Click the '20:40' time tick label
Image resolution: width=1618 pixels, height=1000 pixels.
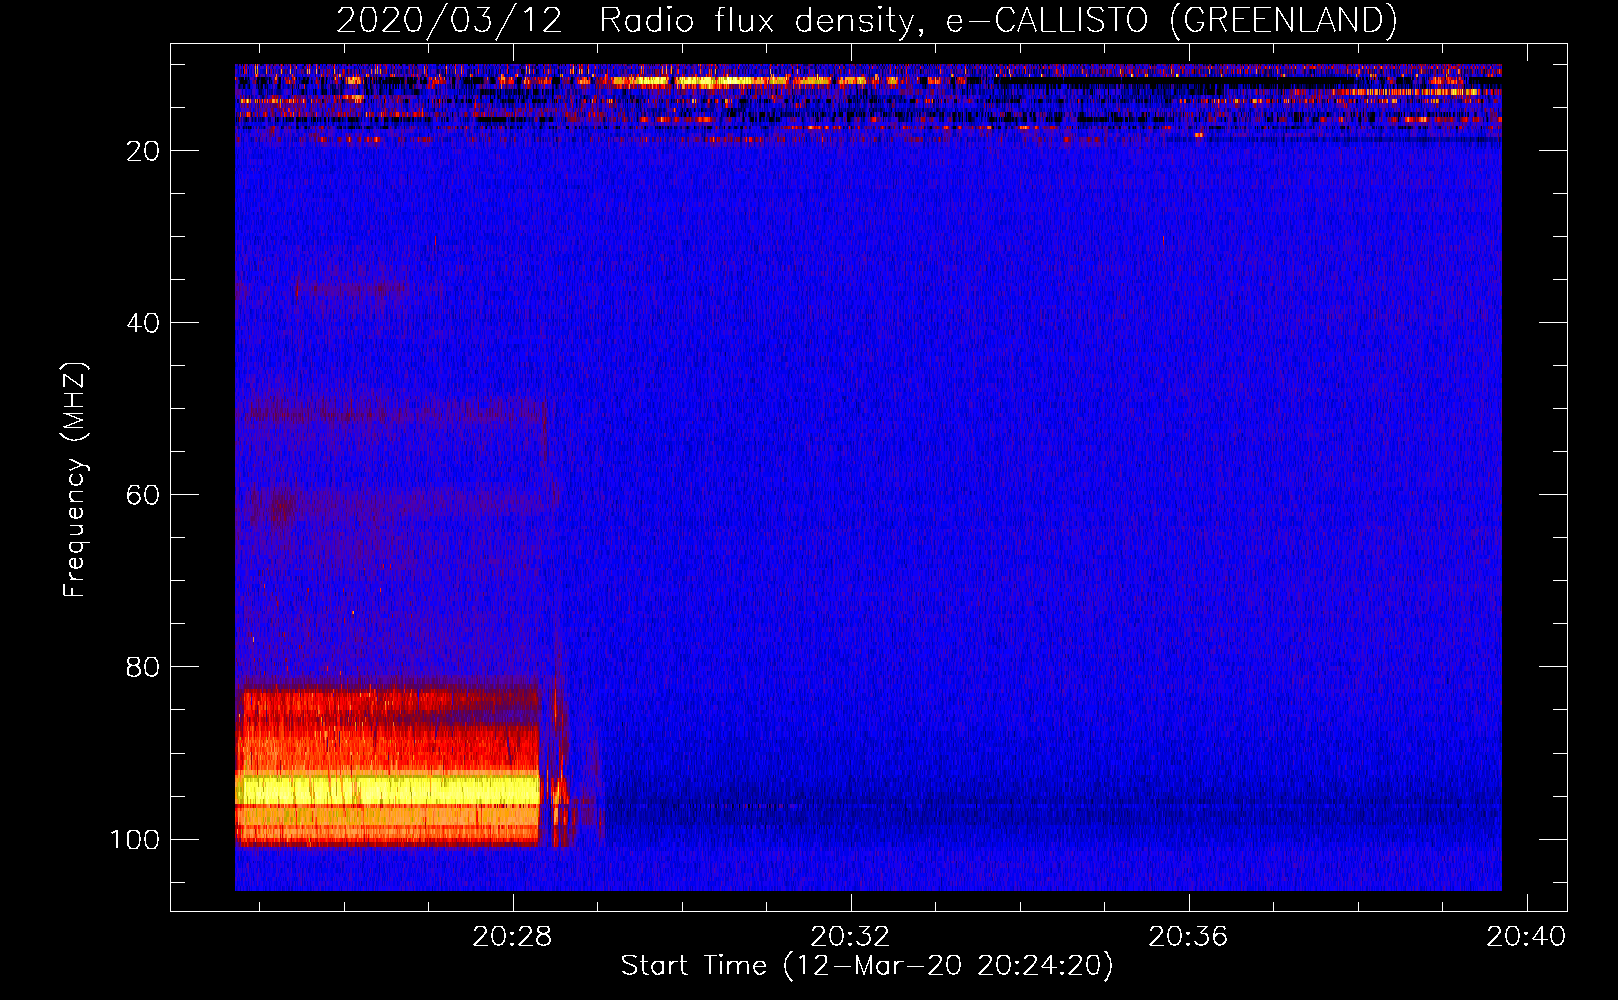tap(1526, 937)
